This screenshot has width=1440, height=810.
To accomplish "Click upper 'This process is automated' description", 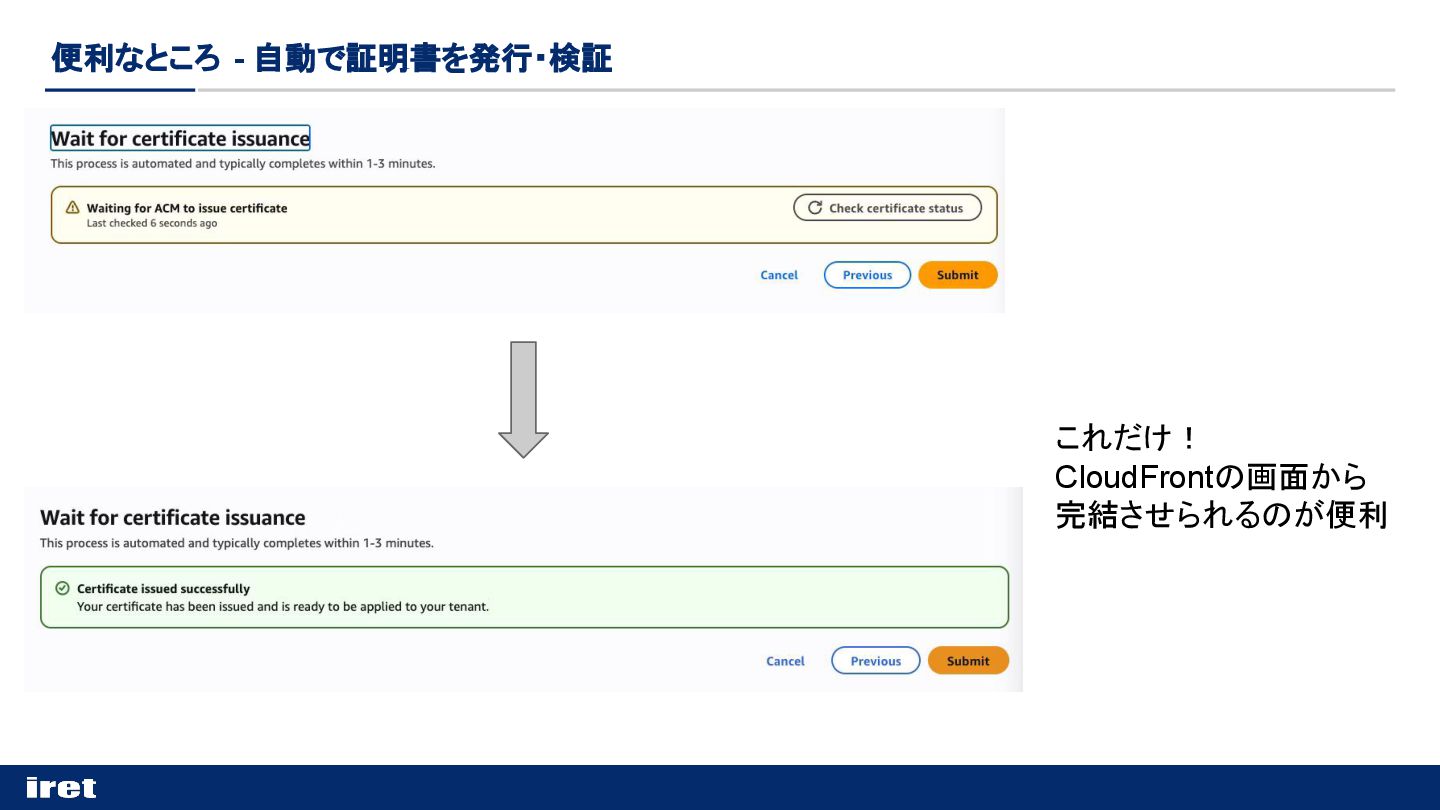I will (243, 163).
